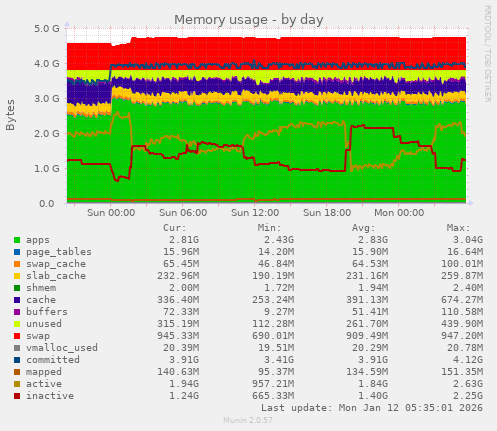Screen dimensions: 497x431
Task: Click the 'inactive' legend label
Action: [50, 396]
